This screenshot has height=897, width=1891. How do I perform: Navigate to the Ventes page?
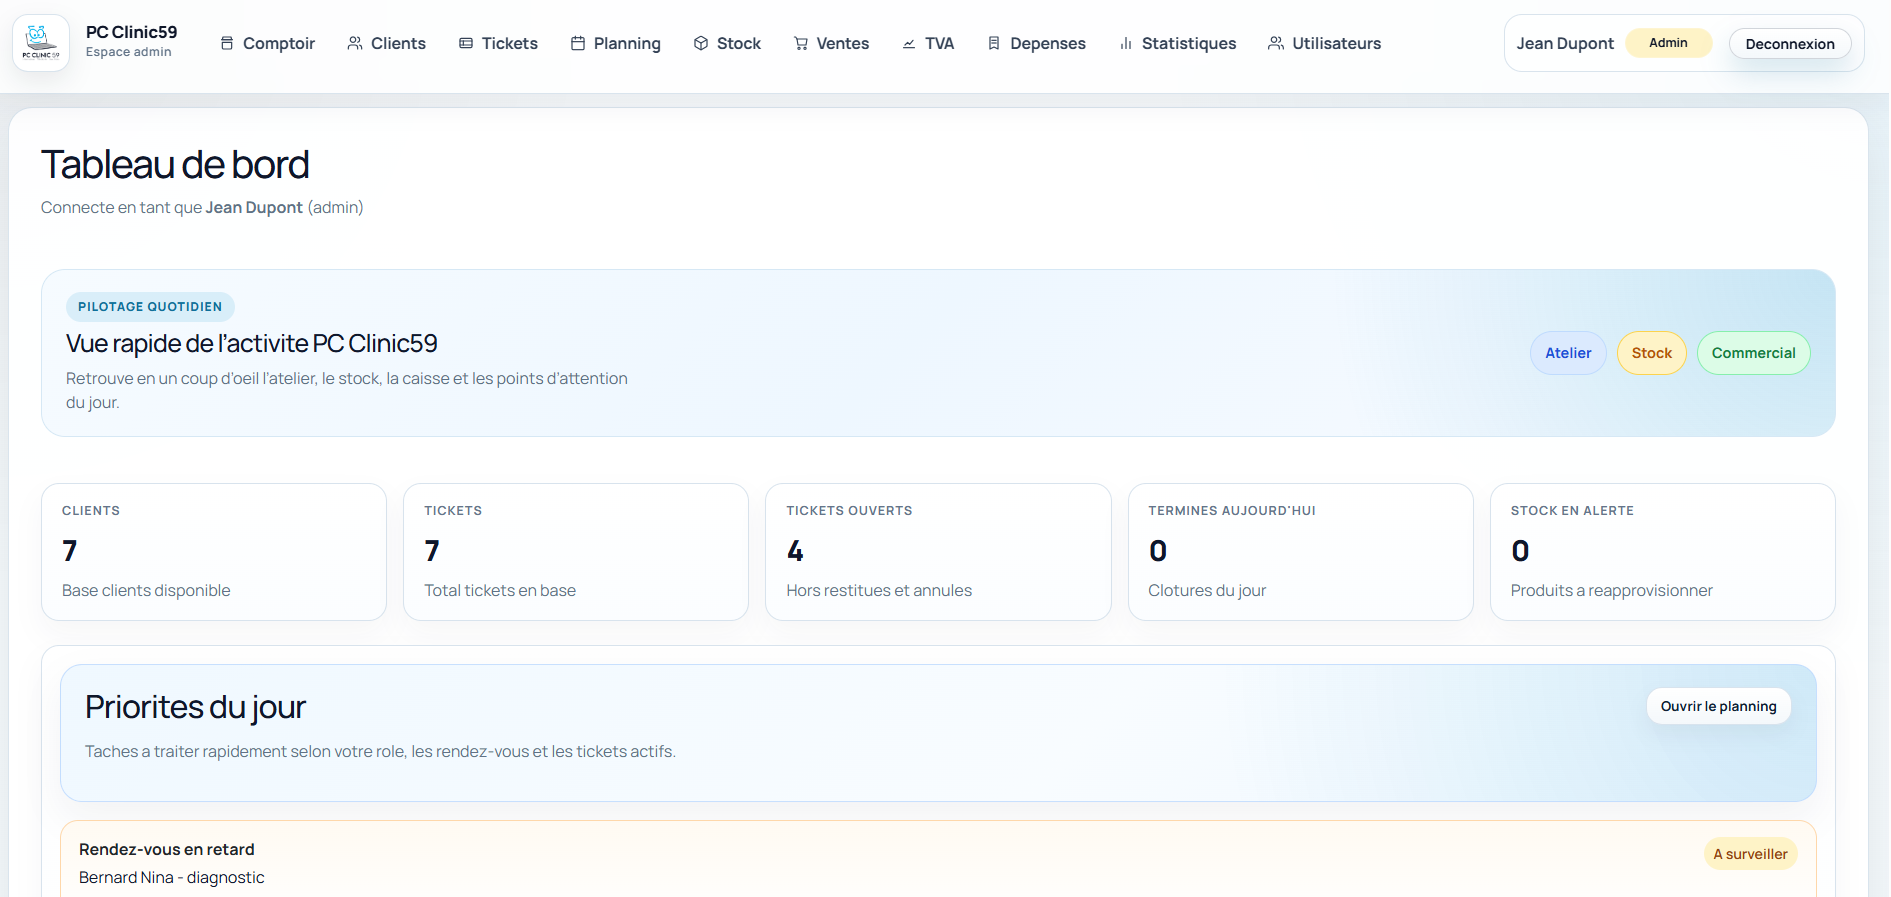coord(832,43)
